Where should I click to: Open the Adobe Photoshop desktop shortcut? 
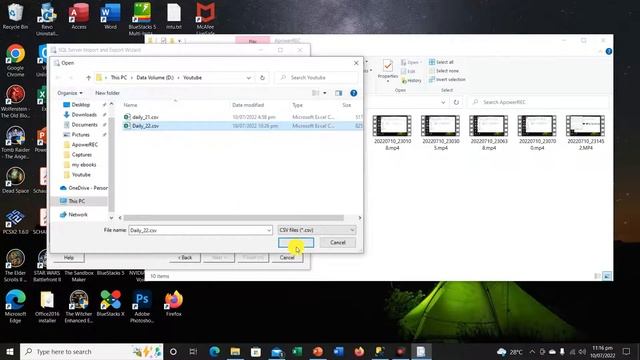(x=142, y=306)
